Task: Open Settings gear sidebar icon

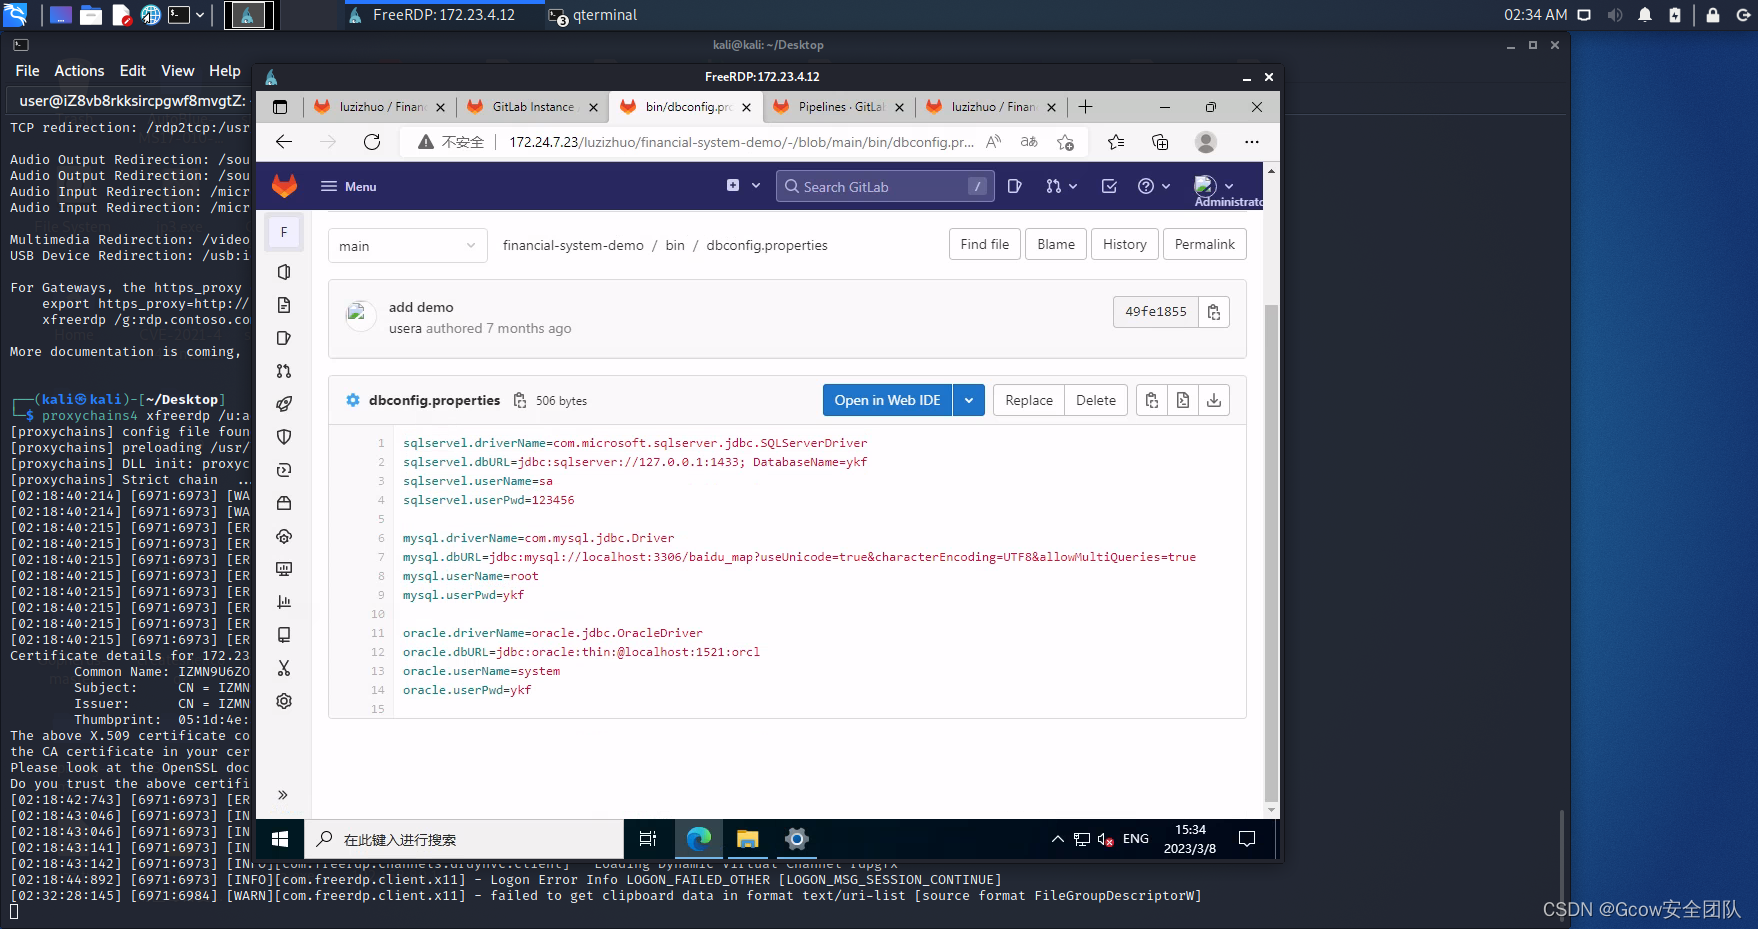Action: [284, 701]
